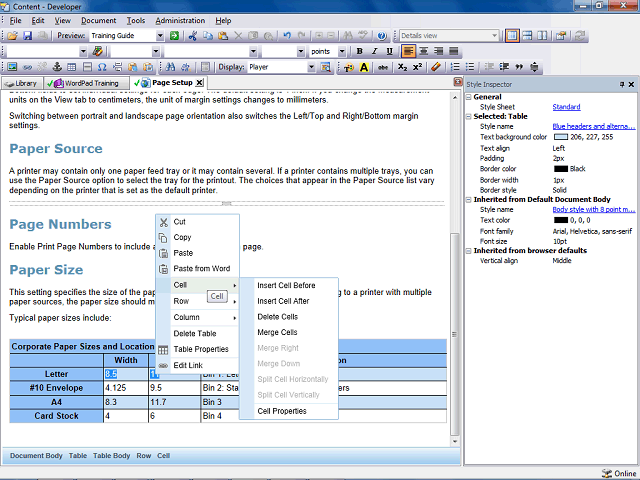The height and width of the screenshot is (480, 640).
Task: Open the Standard style sheet link
Action: pos(566,107)
